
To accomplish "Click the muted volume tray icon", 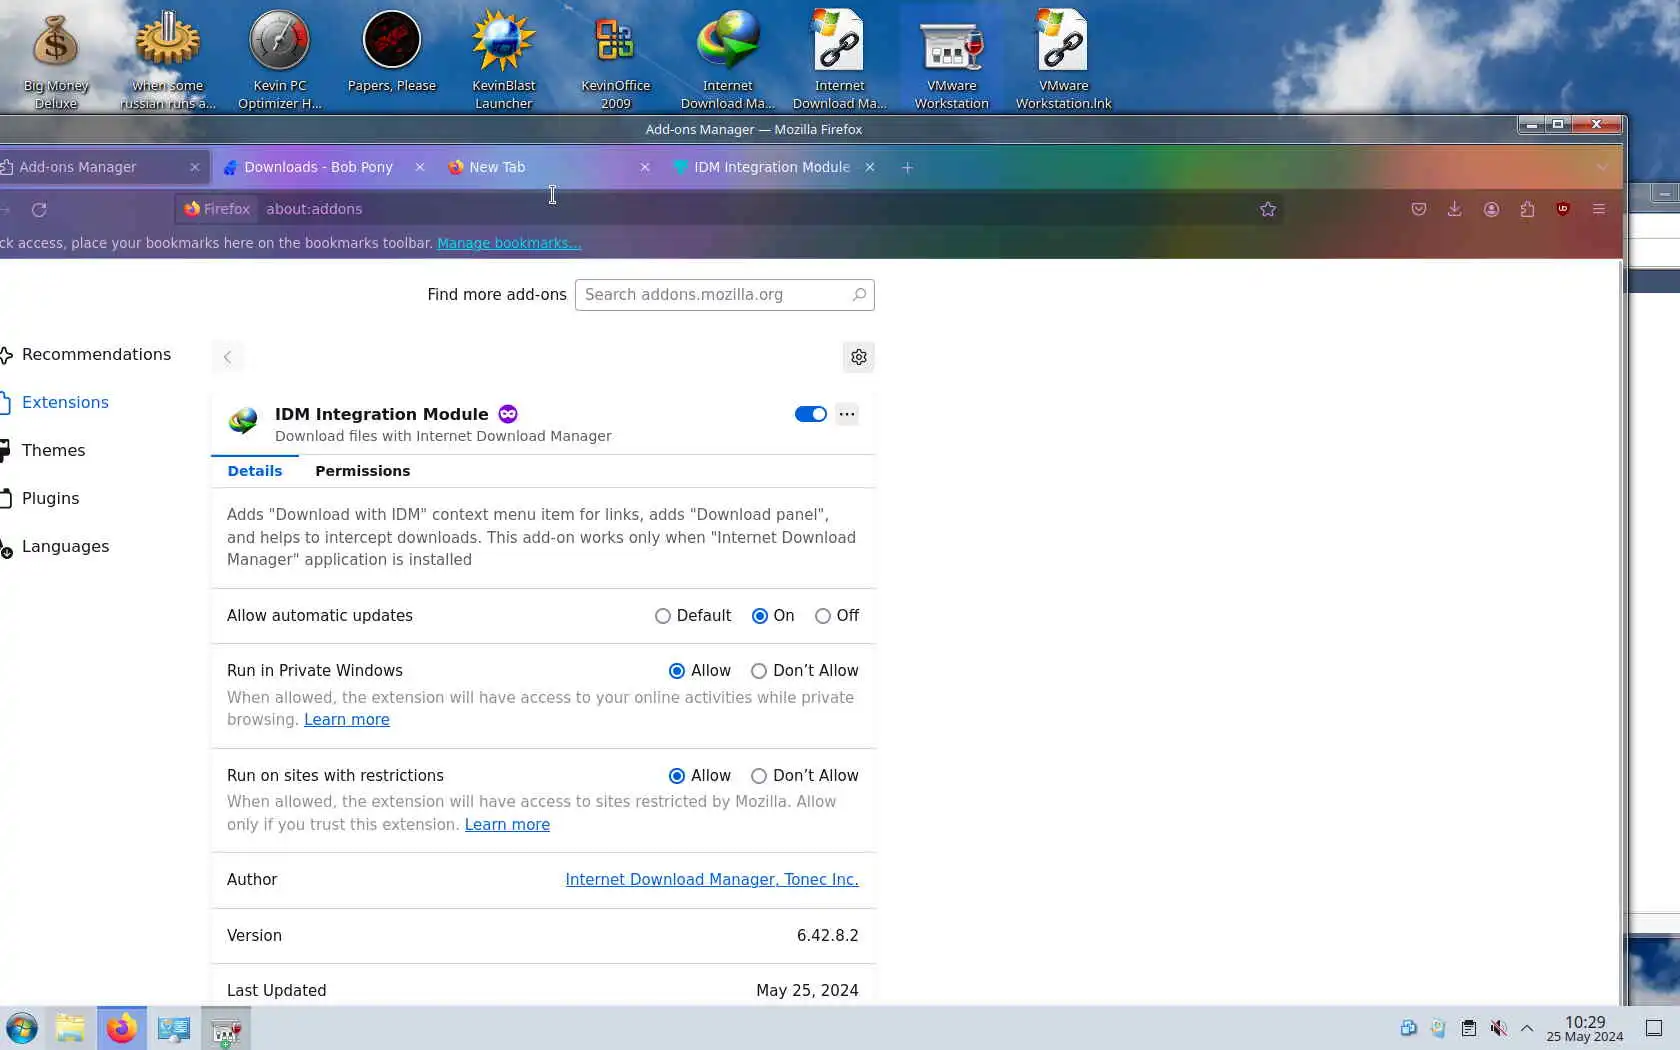I will pos(1498,1028).
